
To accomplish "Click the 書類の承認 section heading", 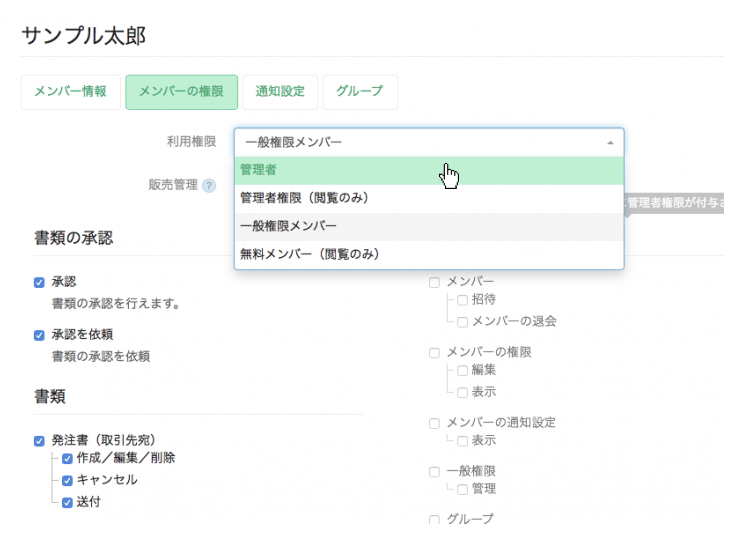I will 74,238.
